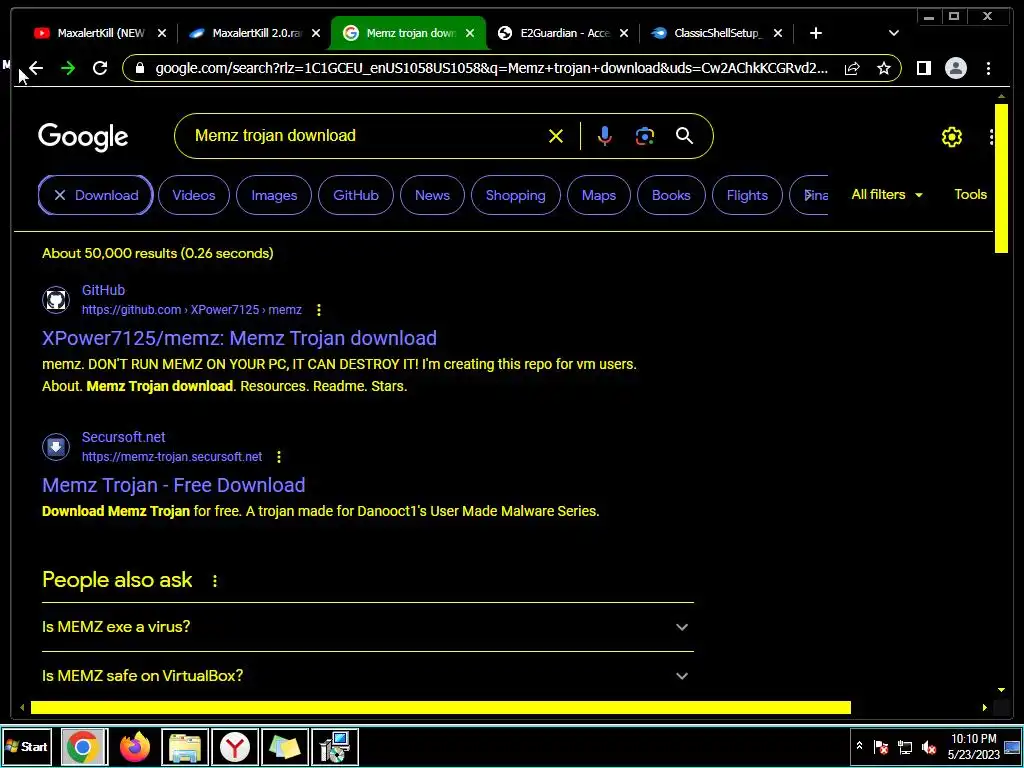Open Chrome side panel icon
Image resolution: width=1024 pixels, height=768 pixels.
pyautogui.click(x=923, y=68)
